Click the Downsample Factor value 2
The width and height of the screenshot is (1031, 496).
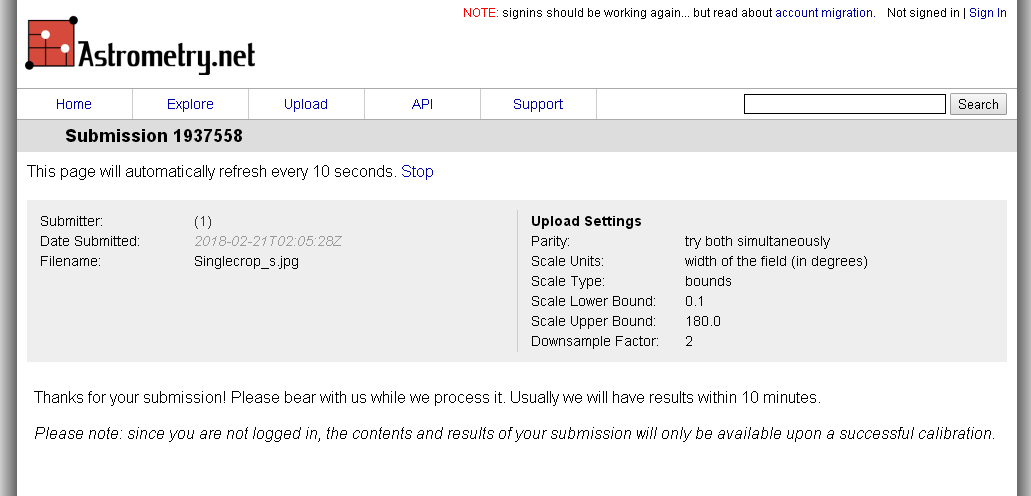click(x=688, y=341)
